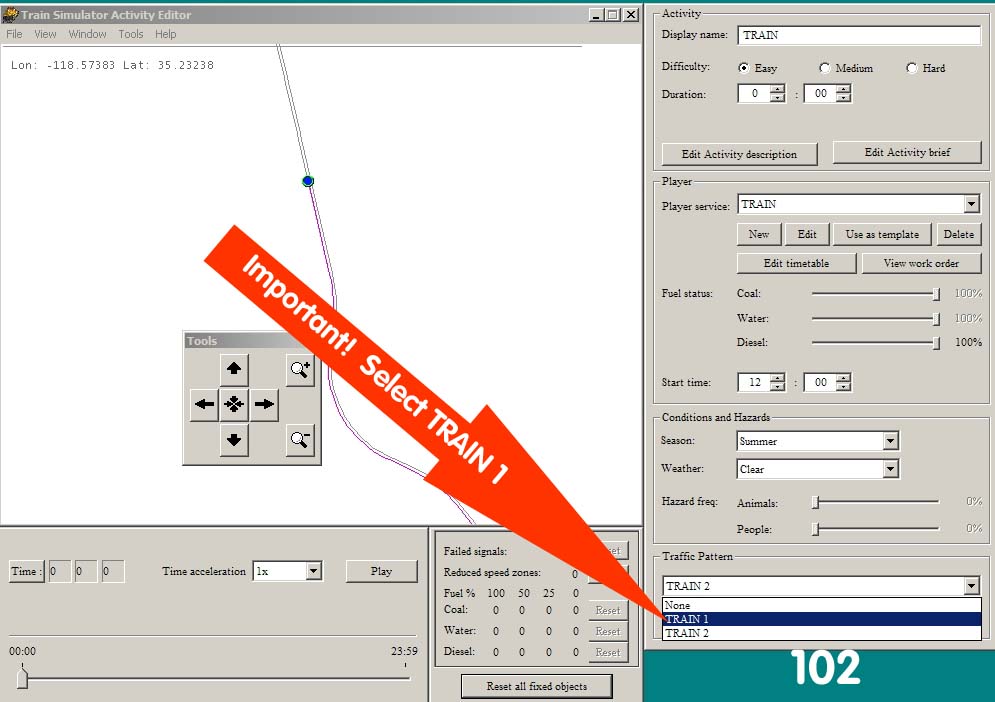Screen dimensions: 995x702
Task: Decrease the Start time minutes spinner
Action: 843,387
